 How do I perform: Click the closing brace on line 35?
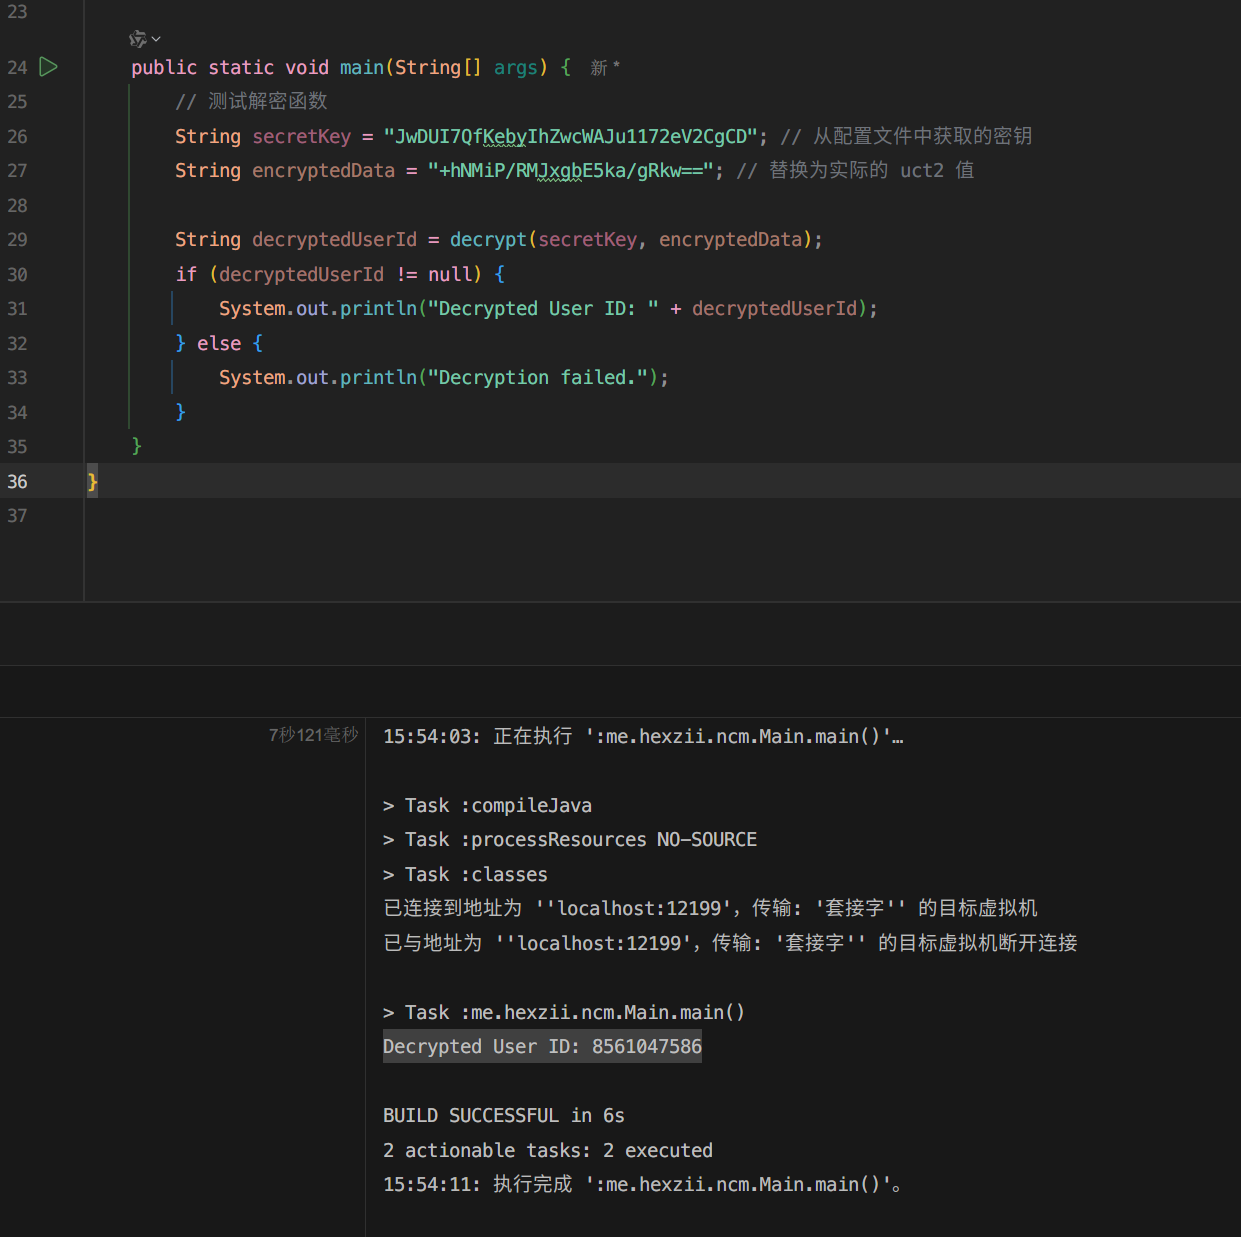(x=137, y=447)
